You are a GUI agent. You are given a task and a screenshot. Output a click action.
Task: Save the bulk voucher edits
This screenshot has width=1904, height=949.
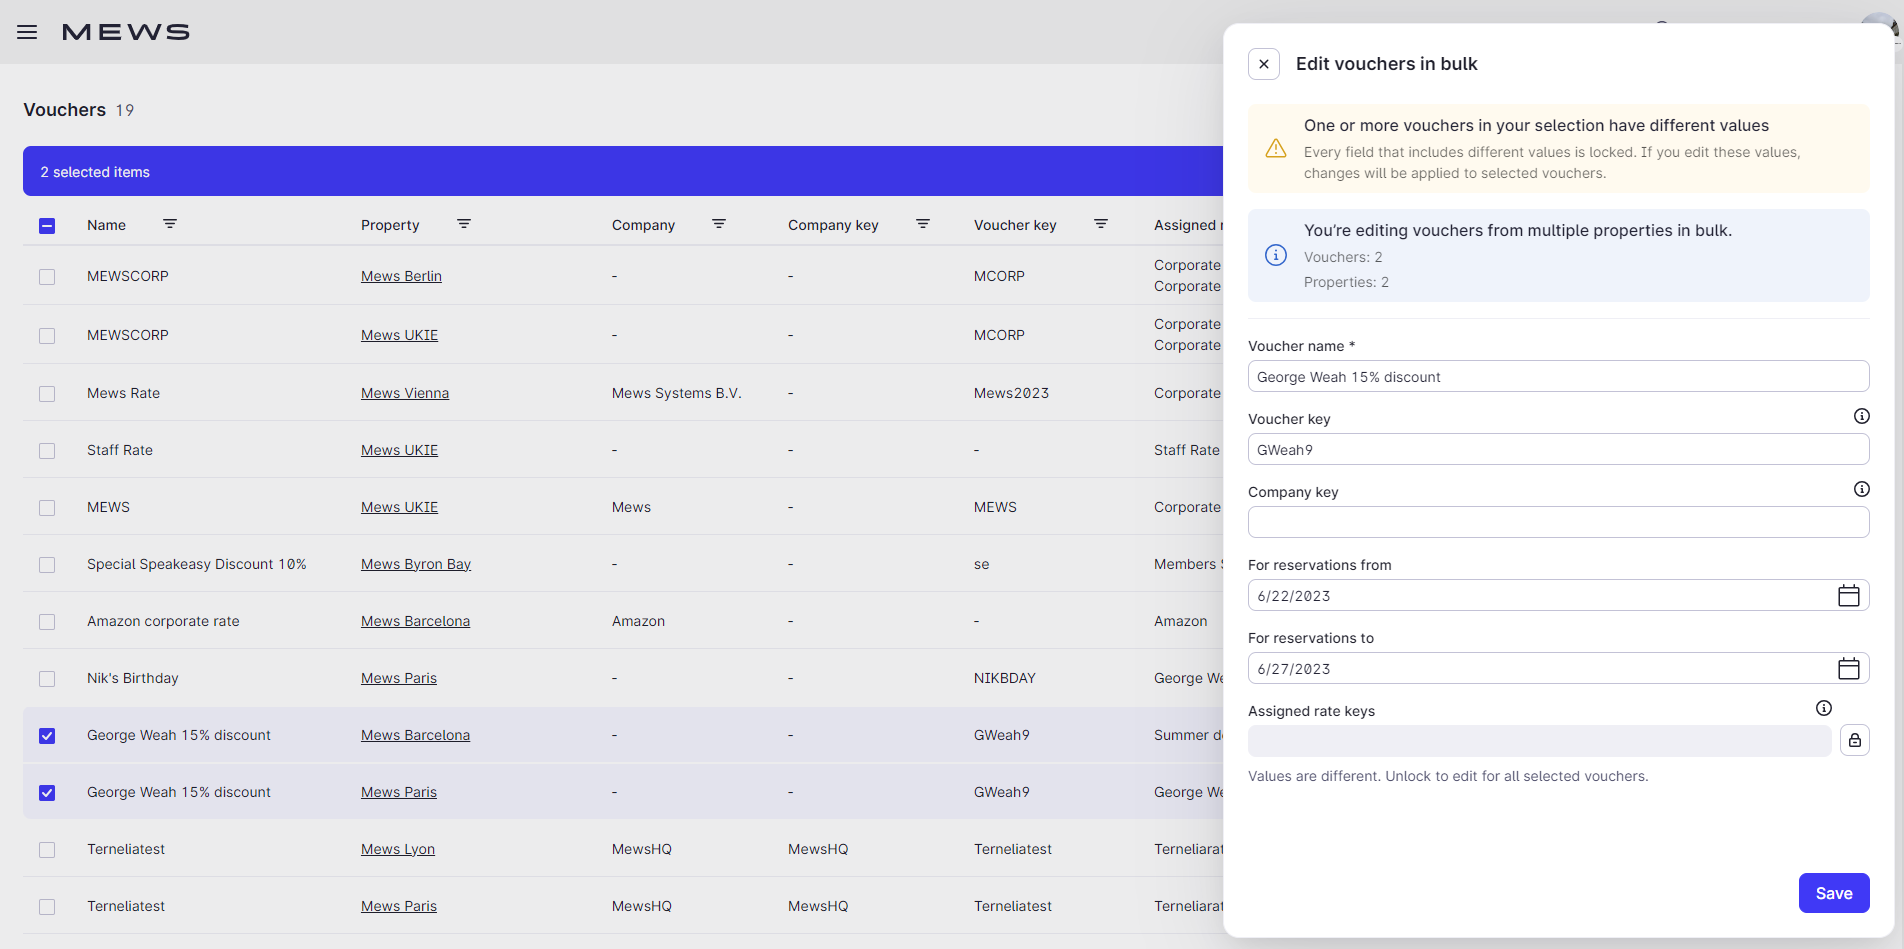point(1834,893)
